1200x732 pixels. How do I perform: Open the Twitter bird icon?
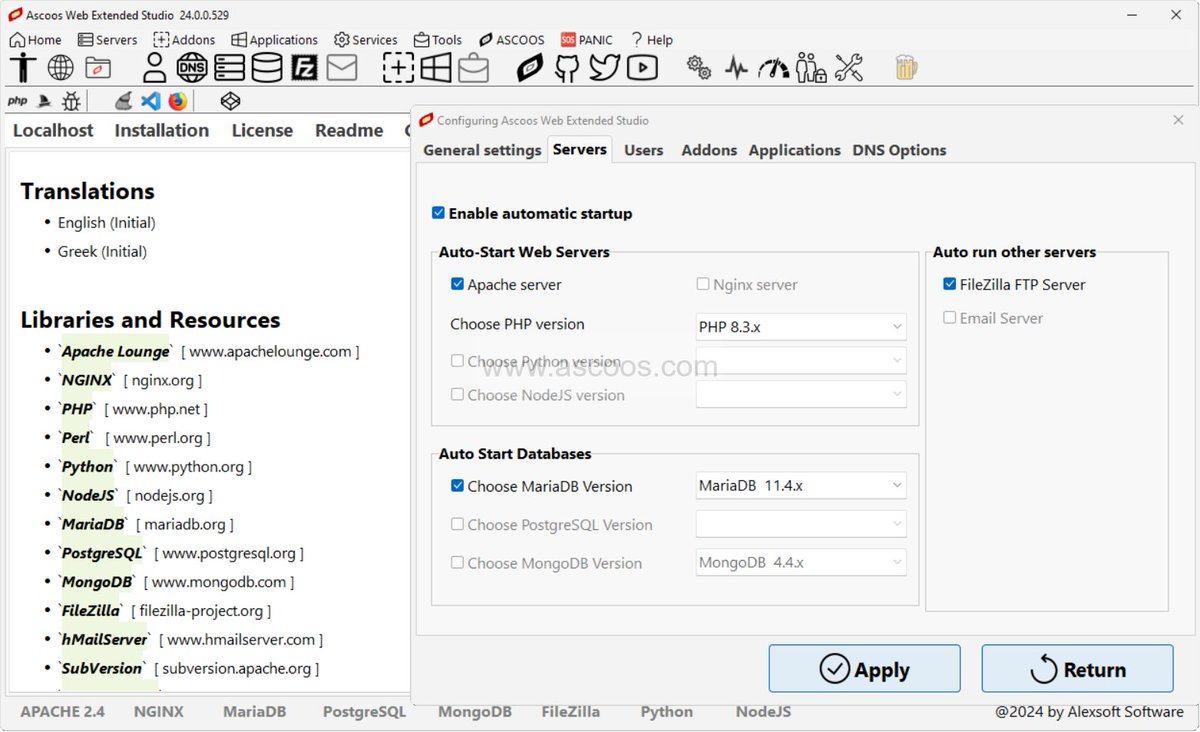604,68
